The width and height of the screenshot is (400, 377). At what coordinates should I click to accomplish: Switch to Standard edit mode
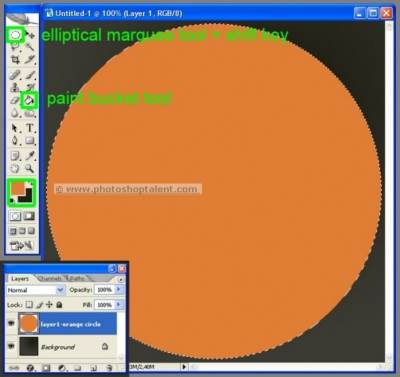15,216
